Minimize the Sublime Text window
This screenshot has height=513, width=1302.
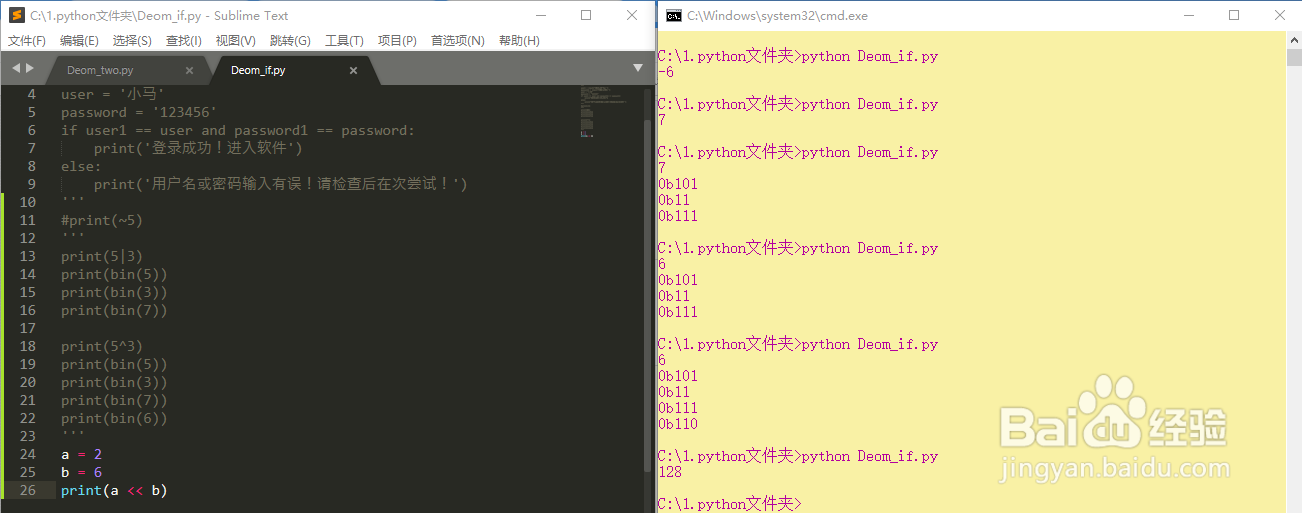pyautogui.click(x=541, y=15)
